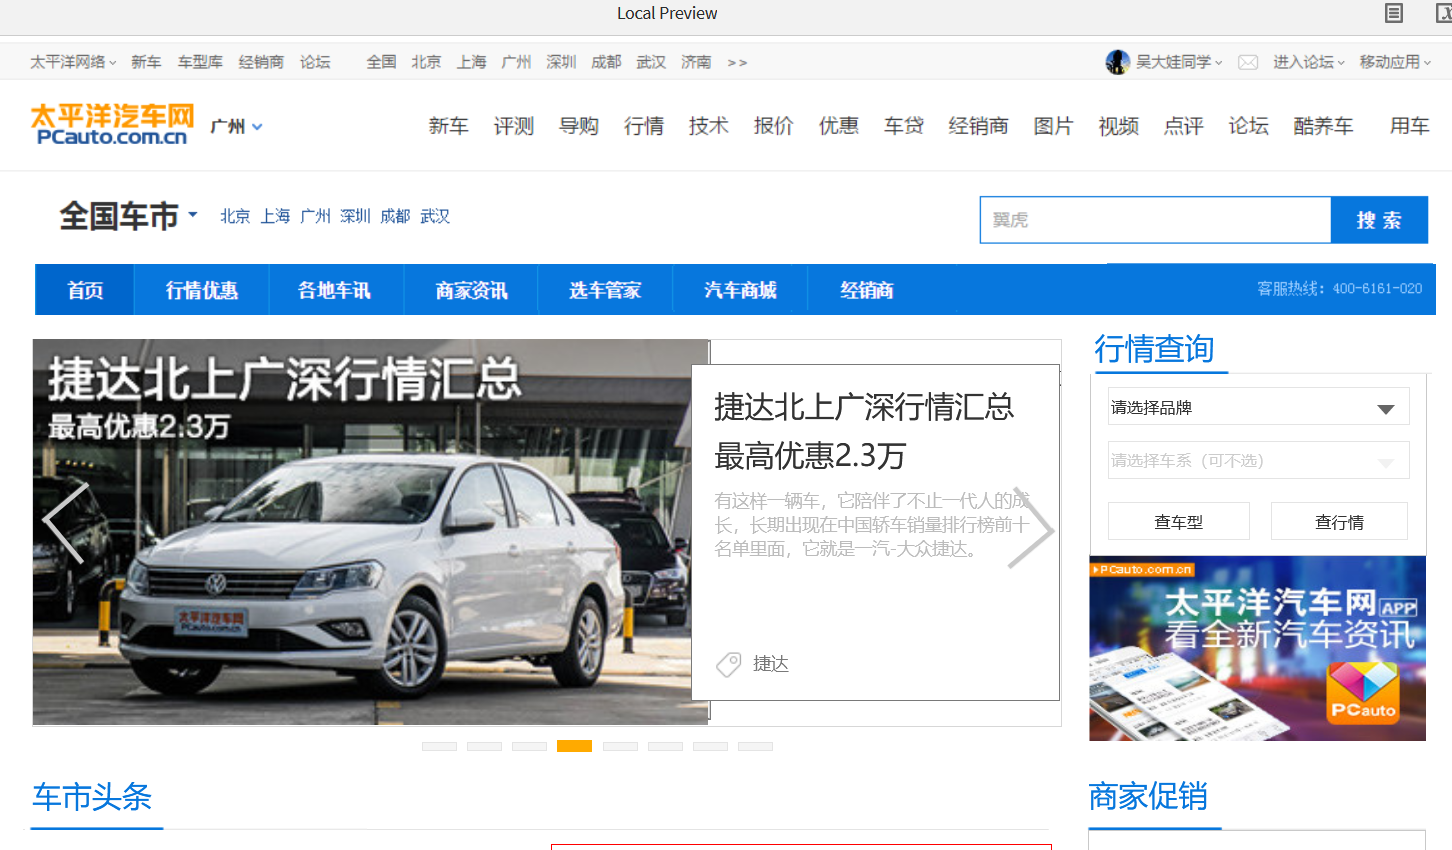1452x850 pixels.
Task: Click the 车市头条 section heading
Action: [x=92, y=797]
